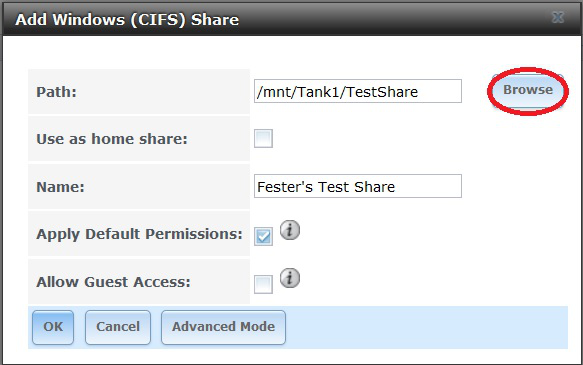Cancel adding the share
Viewport: 583px width, 365px height.
118,327
